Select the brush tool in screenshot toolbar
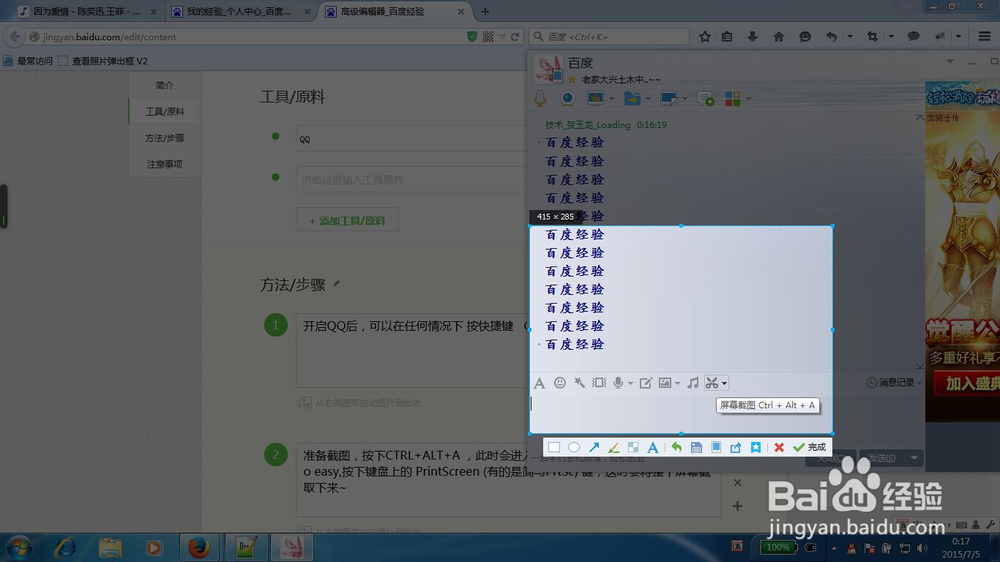Screen dimensions: 1000x562 [x=614, y=447]
